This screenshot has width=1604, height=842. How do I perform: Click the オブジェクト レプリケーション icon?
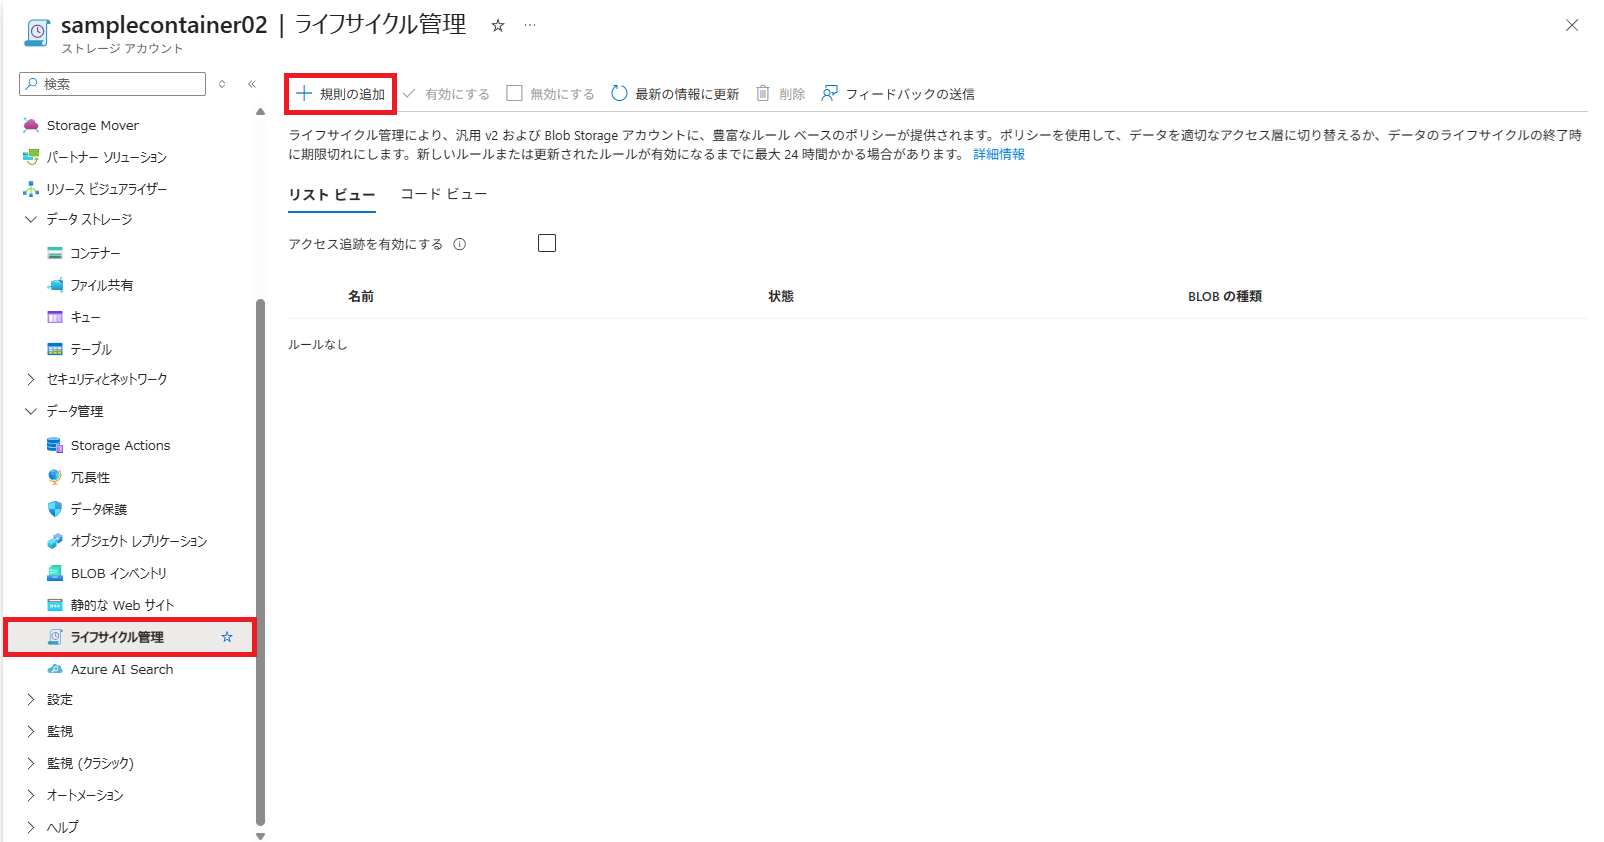click(55, 541)
